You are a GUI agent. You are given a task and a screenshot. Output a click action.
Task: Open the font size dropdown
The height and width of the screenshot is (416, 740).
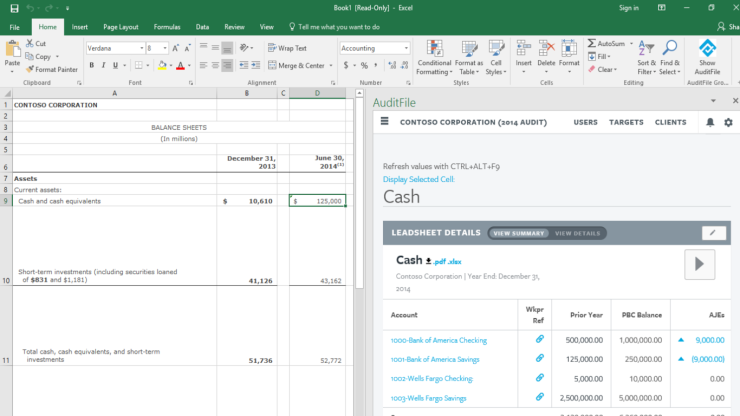click(165, 48)
